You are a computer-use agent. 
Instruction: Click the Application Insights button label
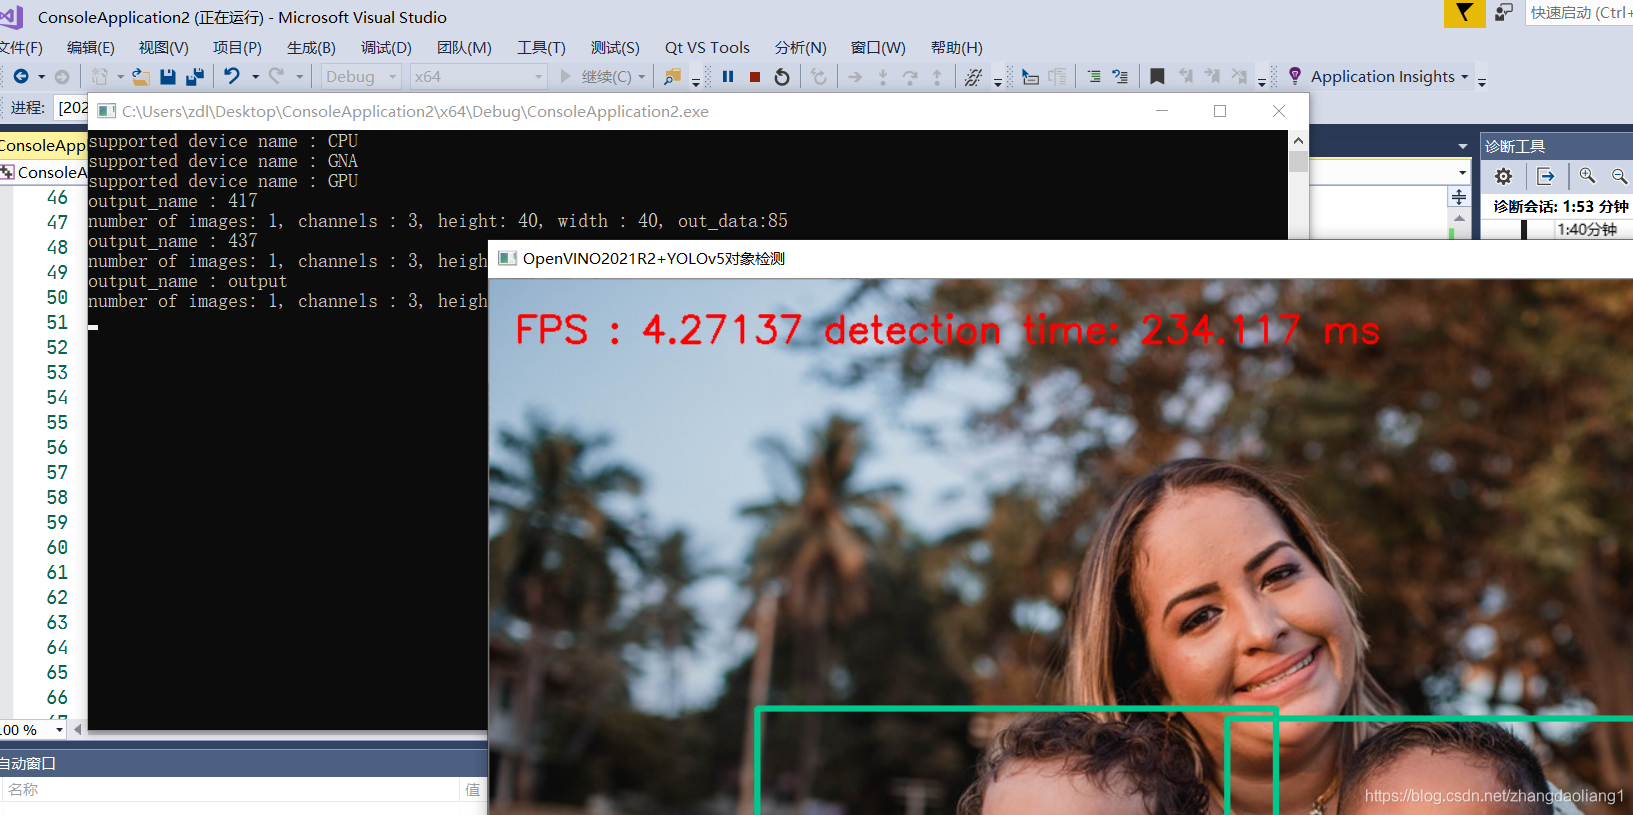pos(1383,76)
